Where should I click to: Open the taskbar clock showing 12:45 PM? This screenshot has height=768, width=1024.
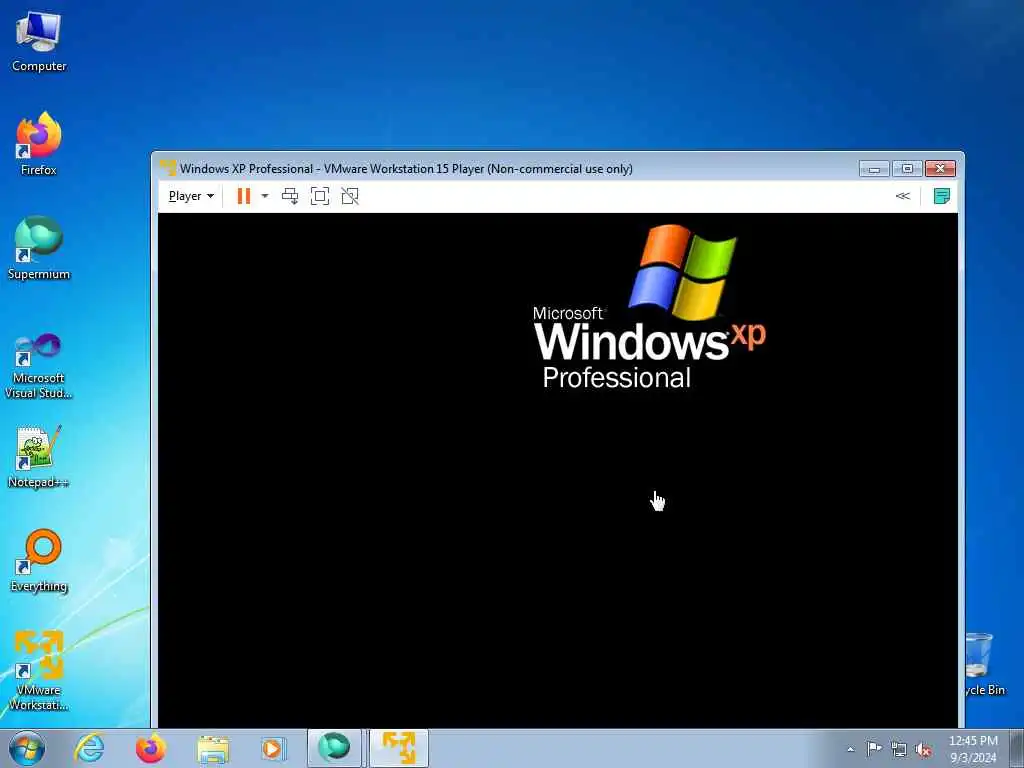[973, 748]
